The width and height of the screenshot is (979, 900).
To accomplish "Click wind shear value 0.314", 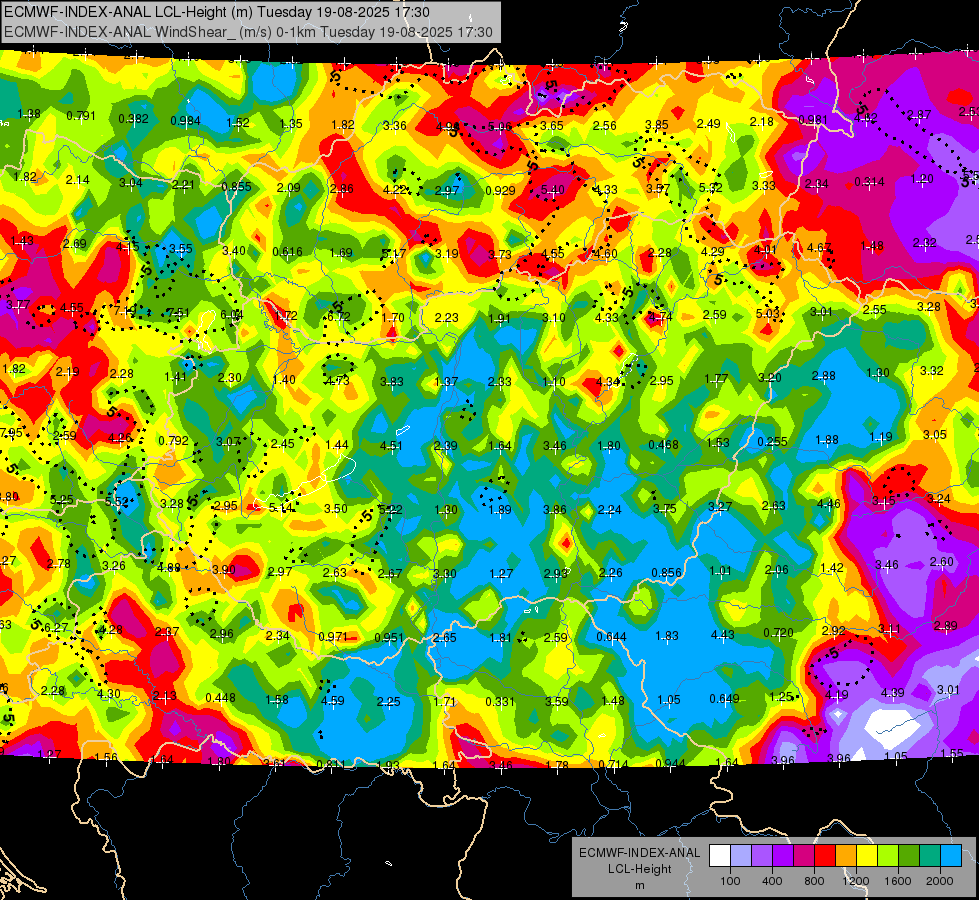I will point(869,182).
